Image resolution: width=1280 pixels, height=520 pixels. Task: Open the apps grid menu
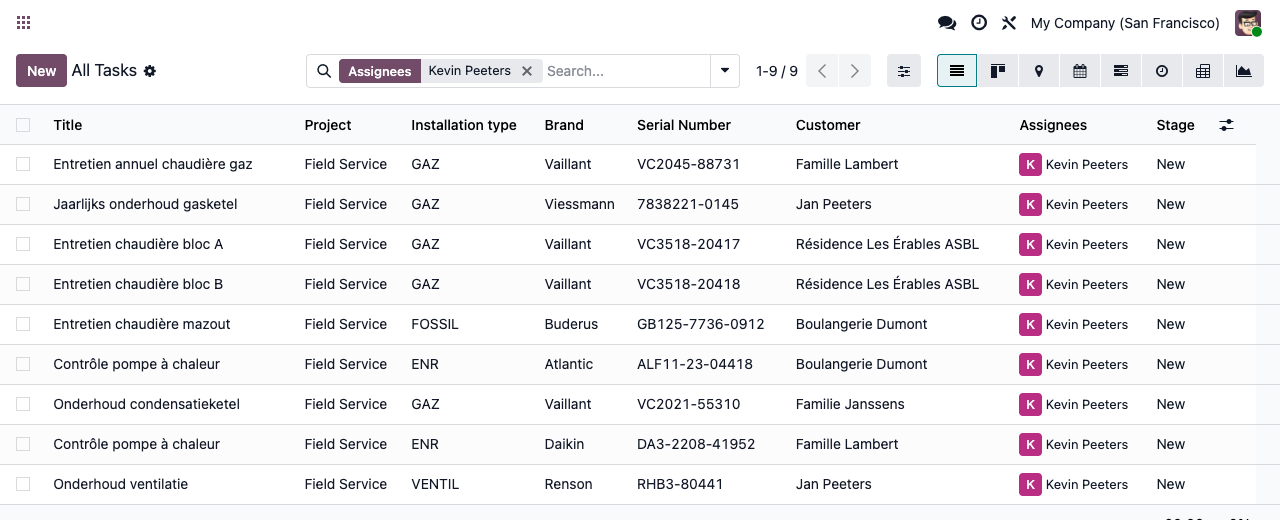[24, 22]
